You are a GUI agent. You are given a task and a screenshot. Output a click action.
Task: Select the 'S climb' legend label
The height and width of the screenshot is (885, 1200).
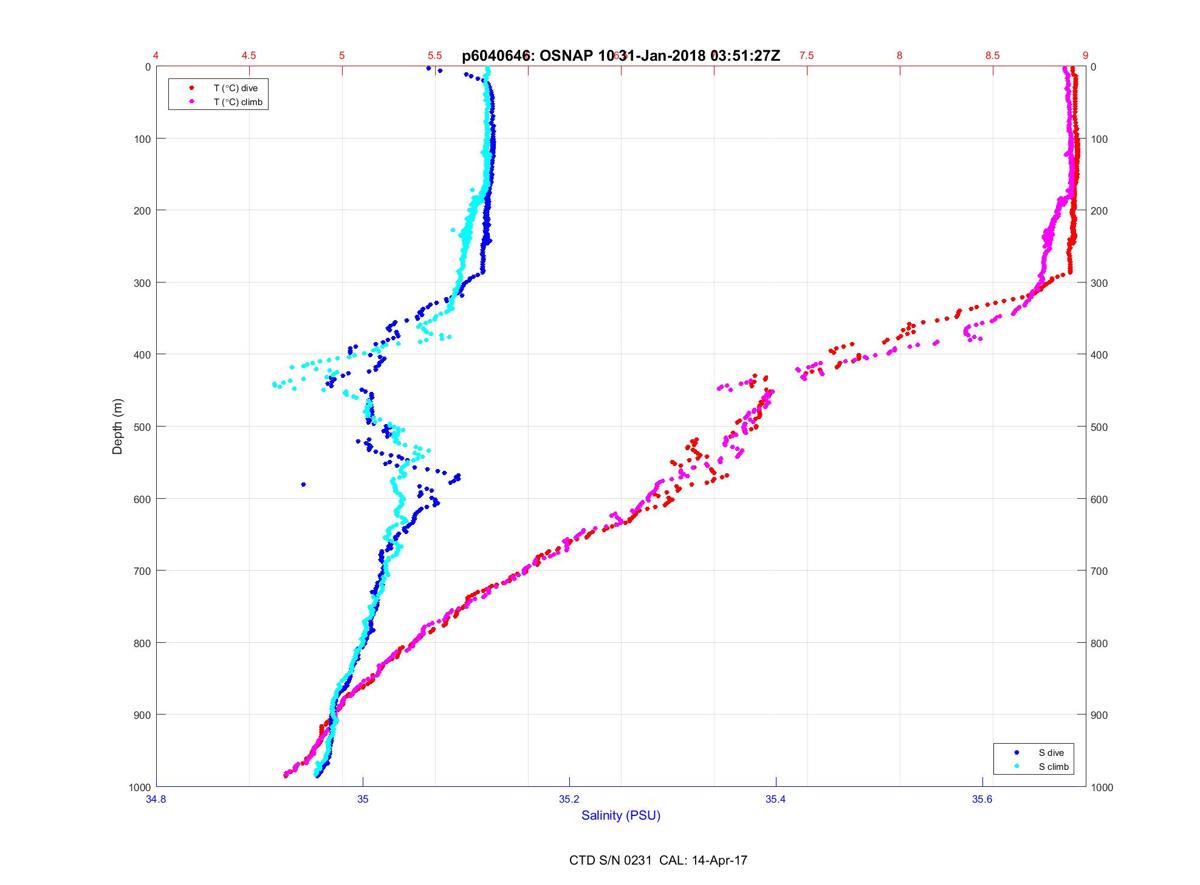tap(1054, 766)
